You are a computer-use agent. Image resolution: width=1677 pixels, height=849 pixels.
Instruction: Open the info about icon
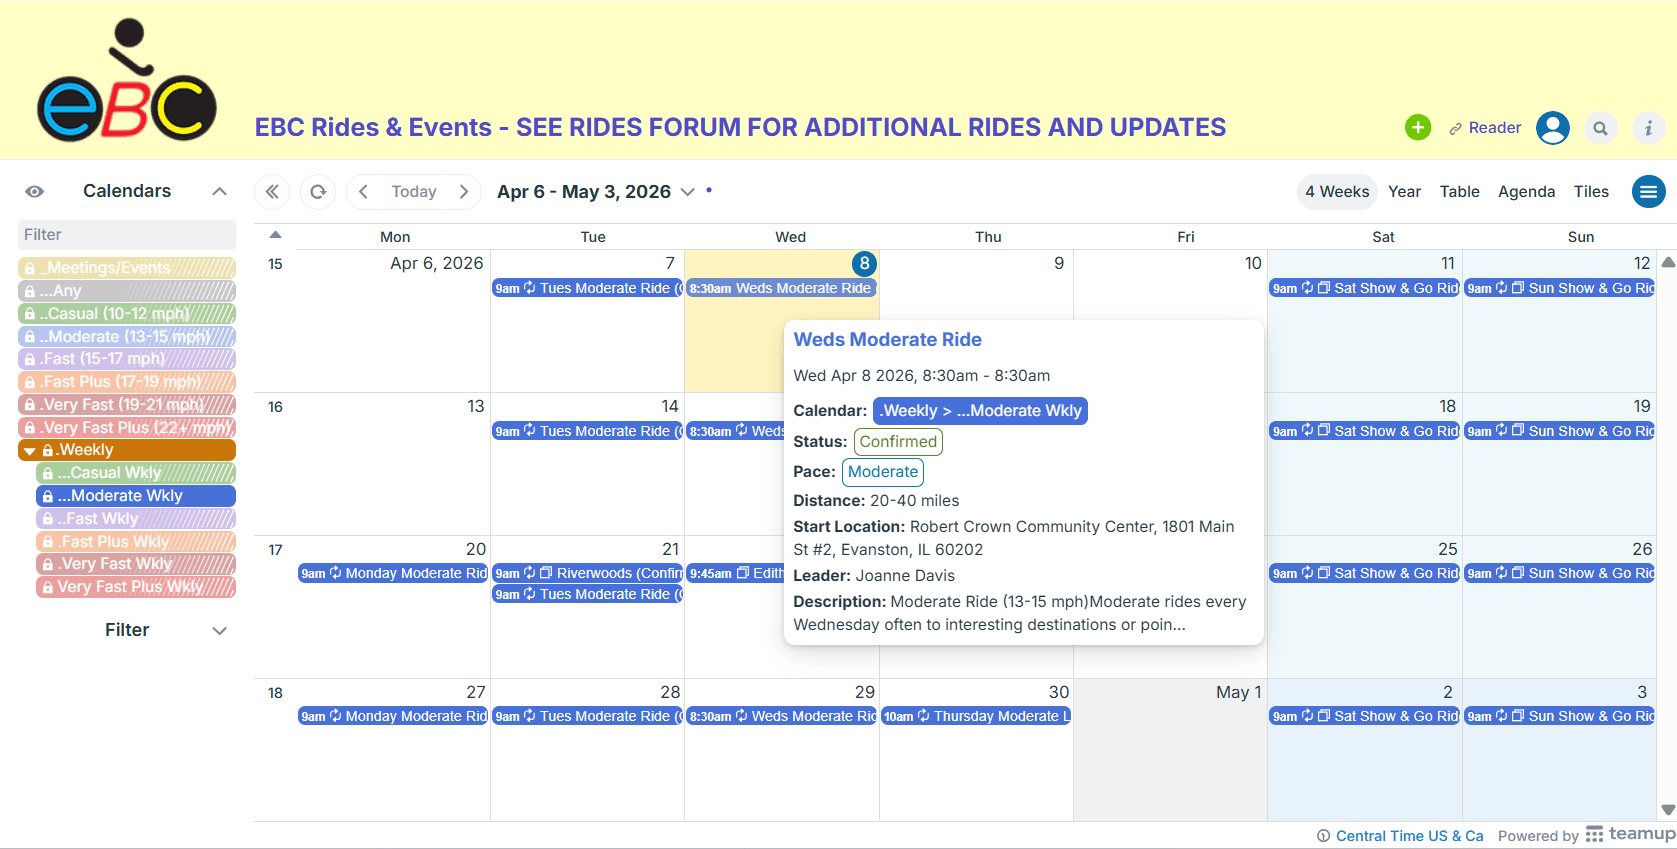1648,128
